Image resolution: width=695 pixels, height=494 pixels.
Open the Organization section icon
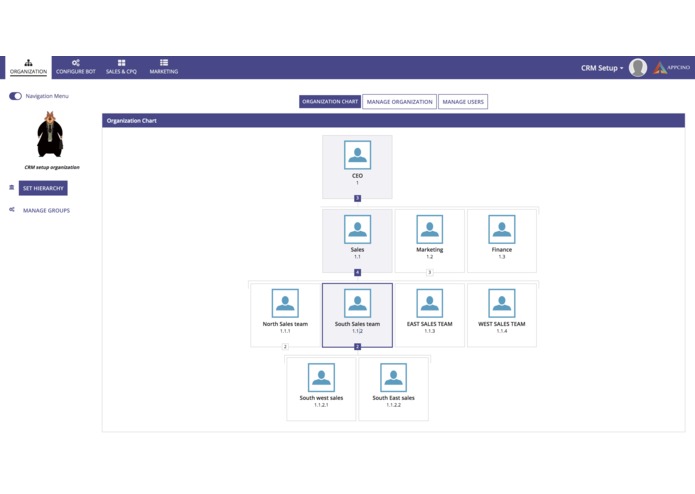pos(28,62)
